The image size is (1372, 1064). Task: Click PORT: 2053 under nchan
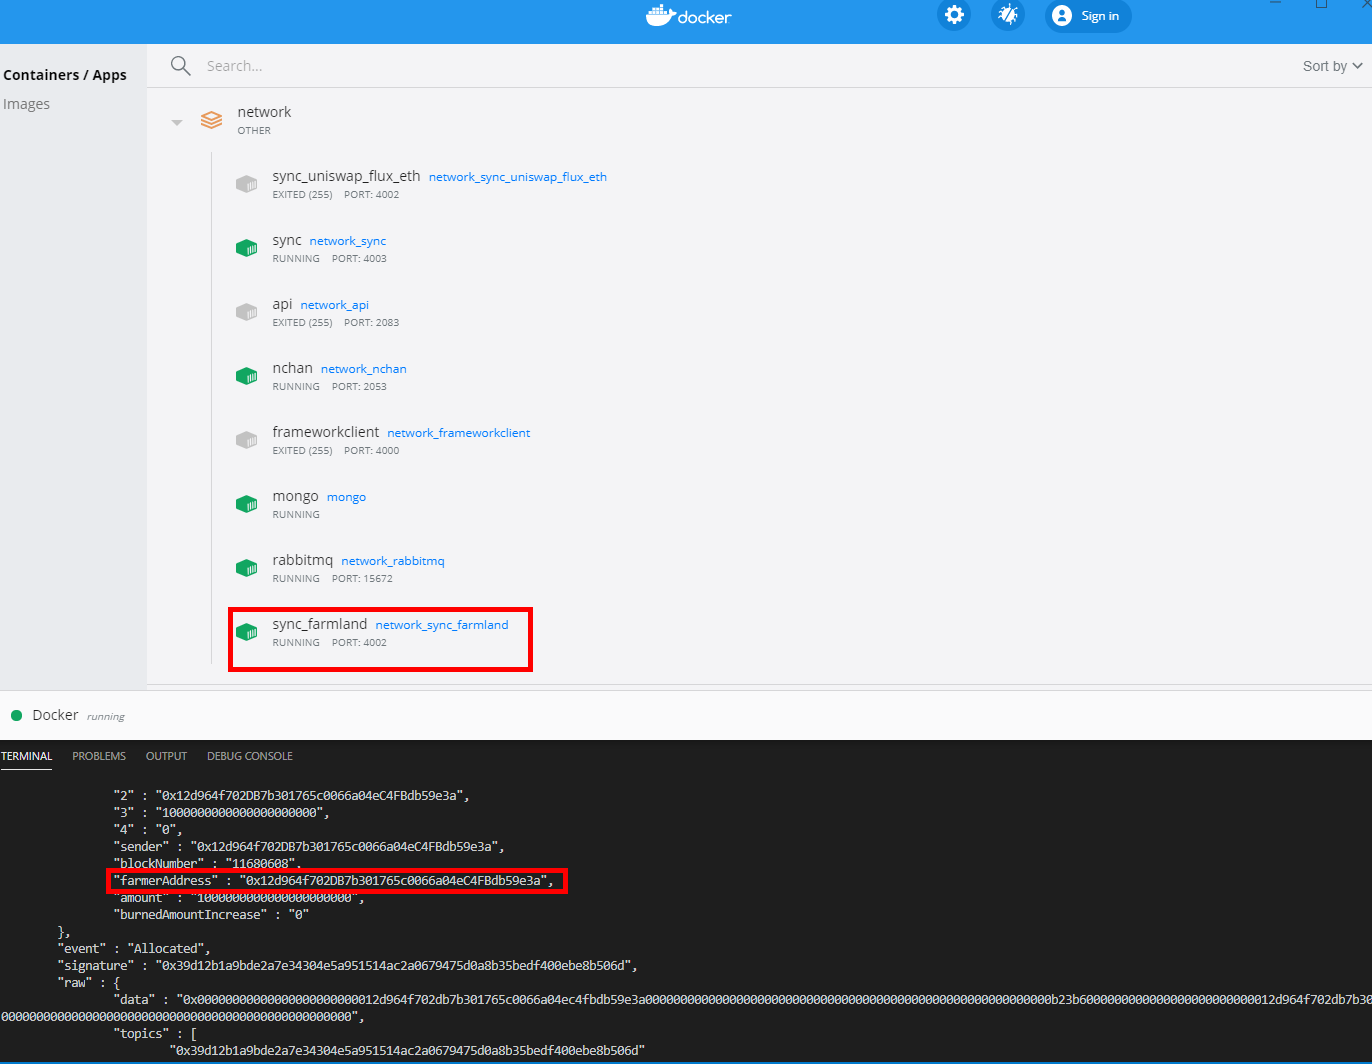tap(359, 387)
